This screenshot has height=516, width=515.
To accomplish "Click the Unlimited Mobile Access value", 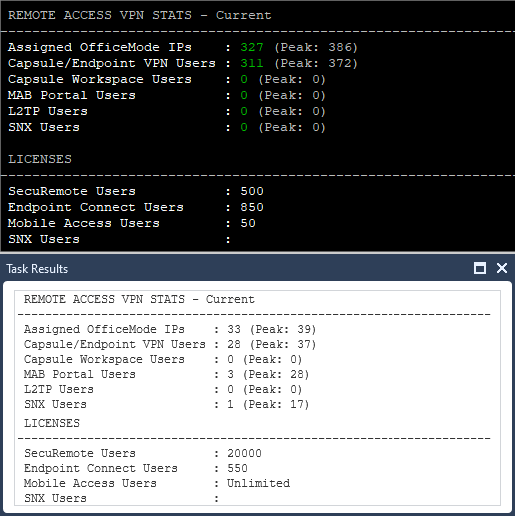I will (x=258, y=483).
